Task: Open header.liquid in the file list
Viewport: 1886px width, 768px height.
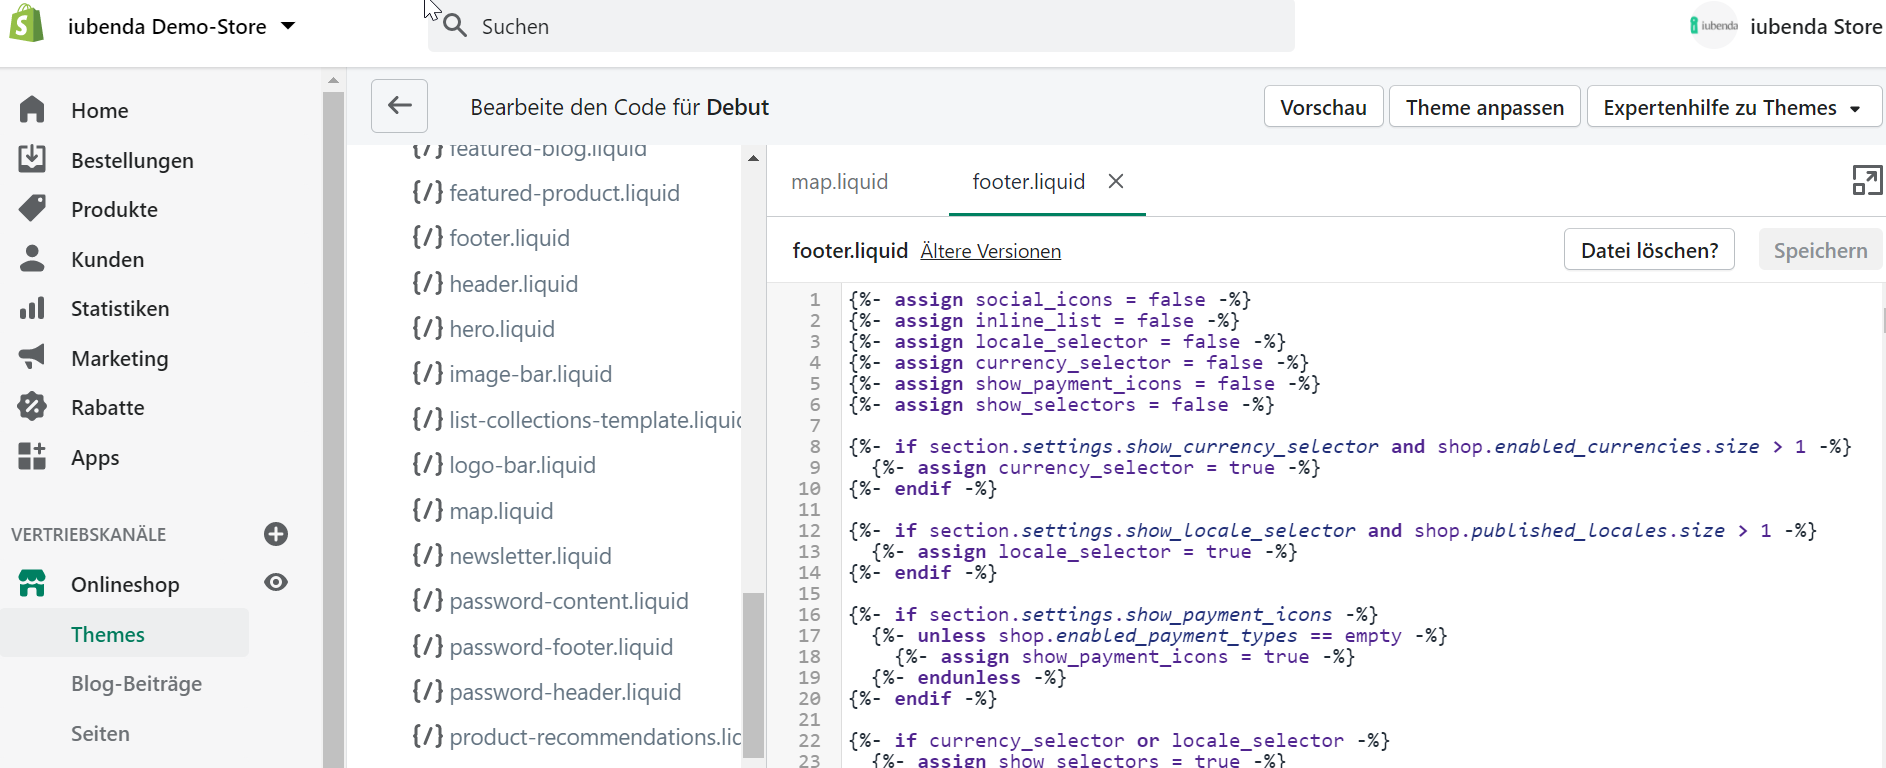Action: click(x=513, y=284)
